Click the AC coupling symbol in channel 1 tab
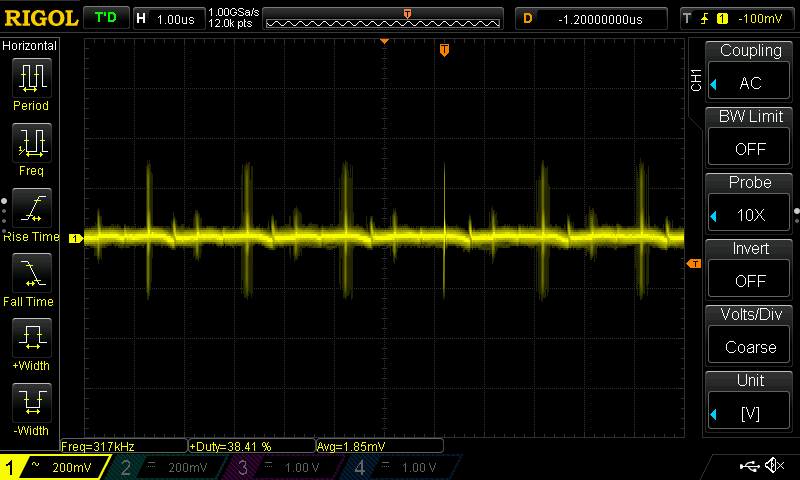The image size is (800, 480). 35,465
